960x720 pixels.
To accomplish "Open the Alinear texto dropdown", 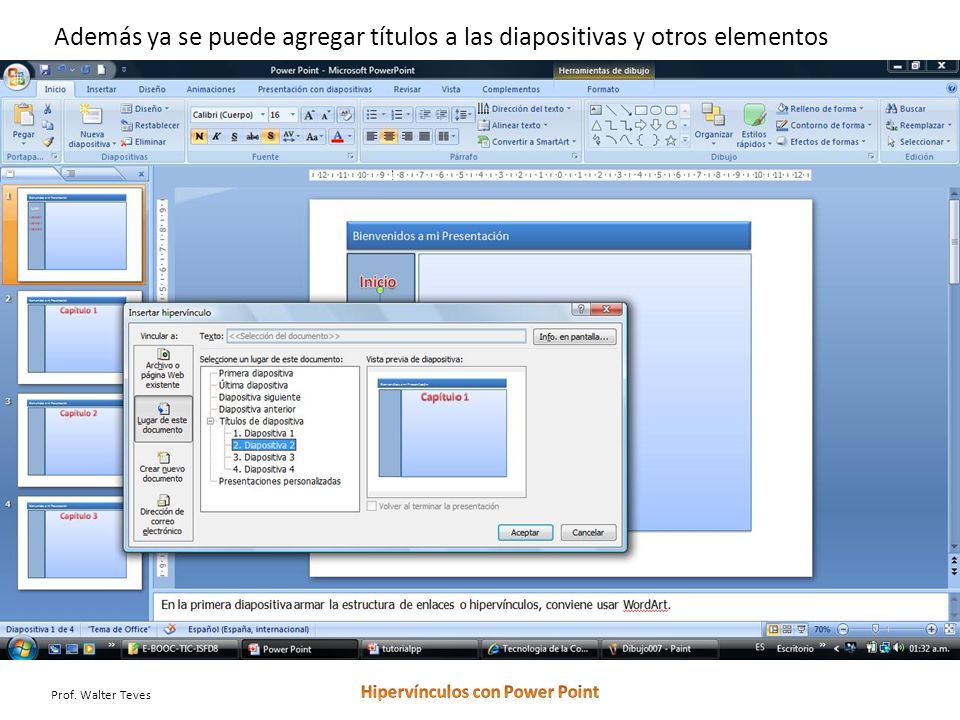I will pyautogui.click(x=513, y=126).
